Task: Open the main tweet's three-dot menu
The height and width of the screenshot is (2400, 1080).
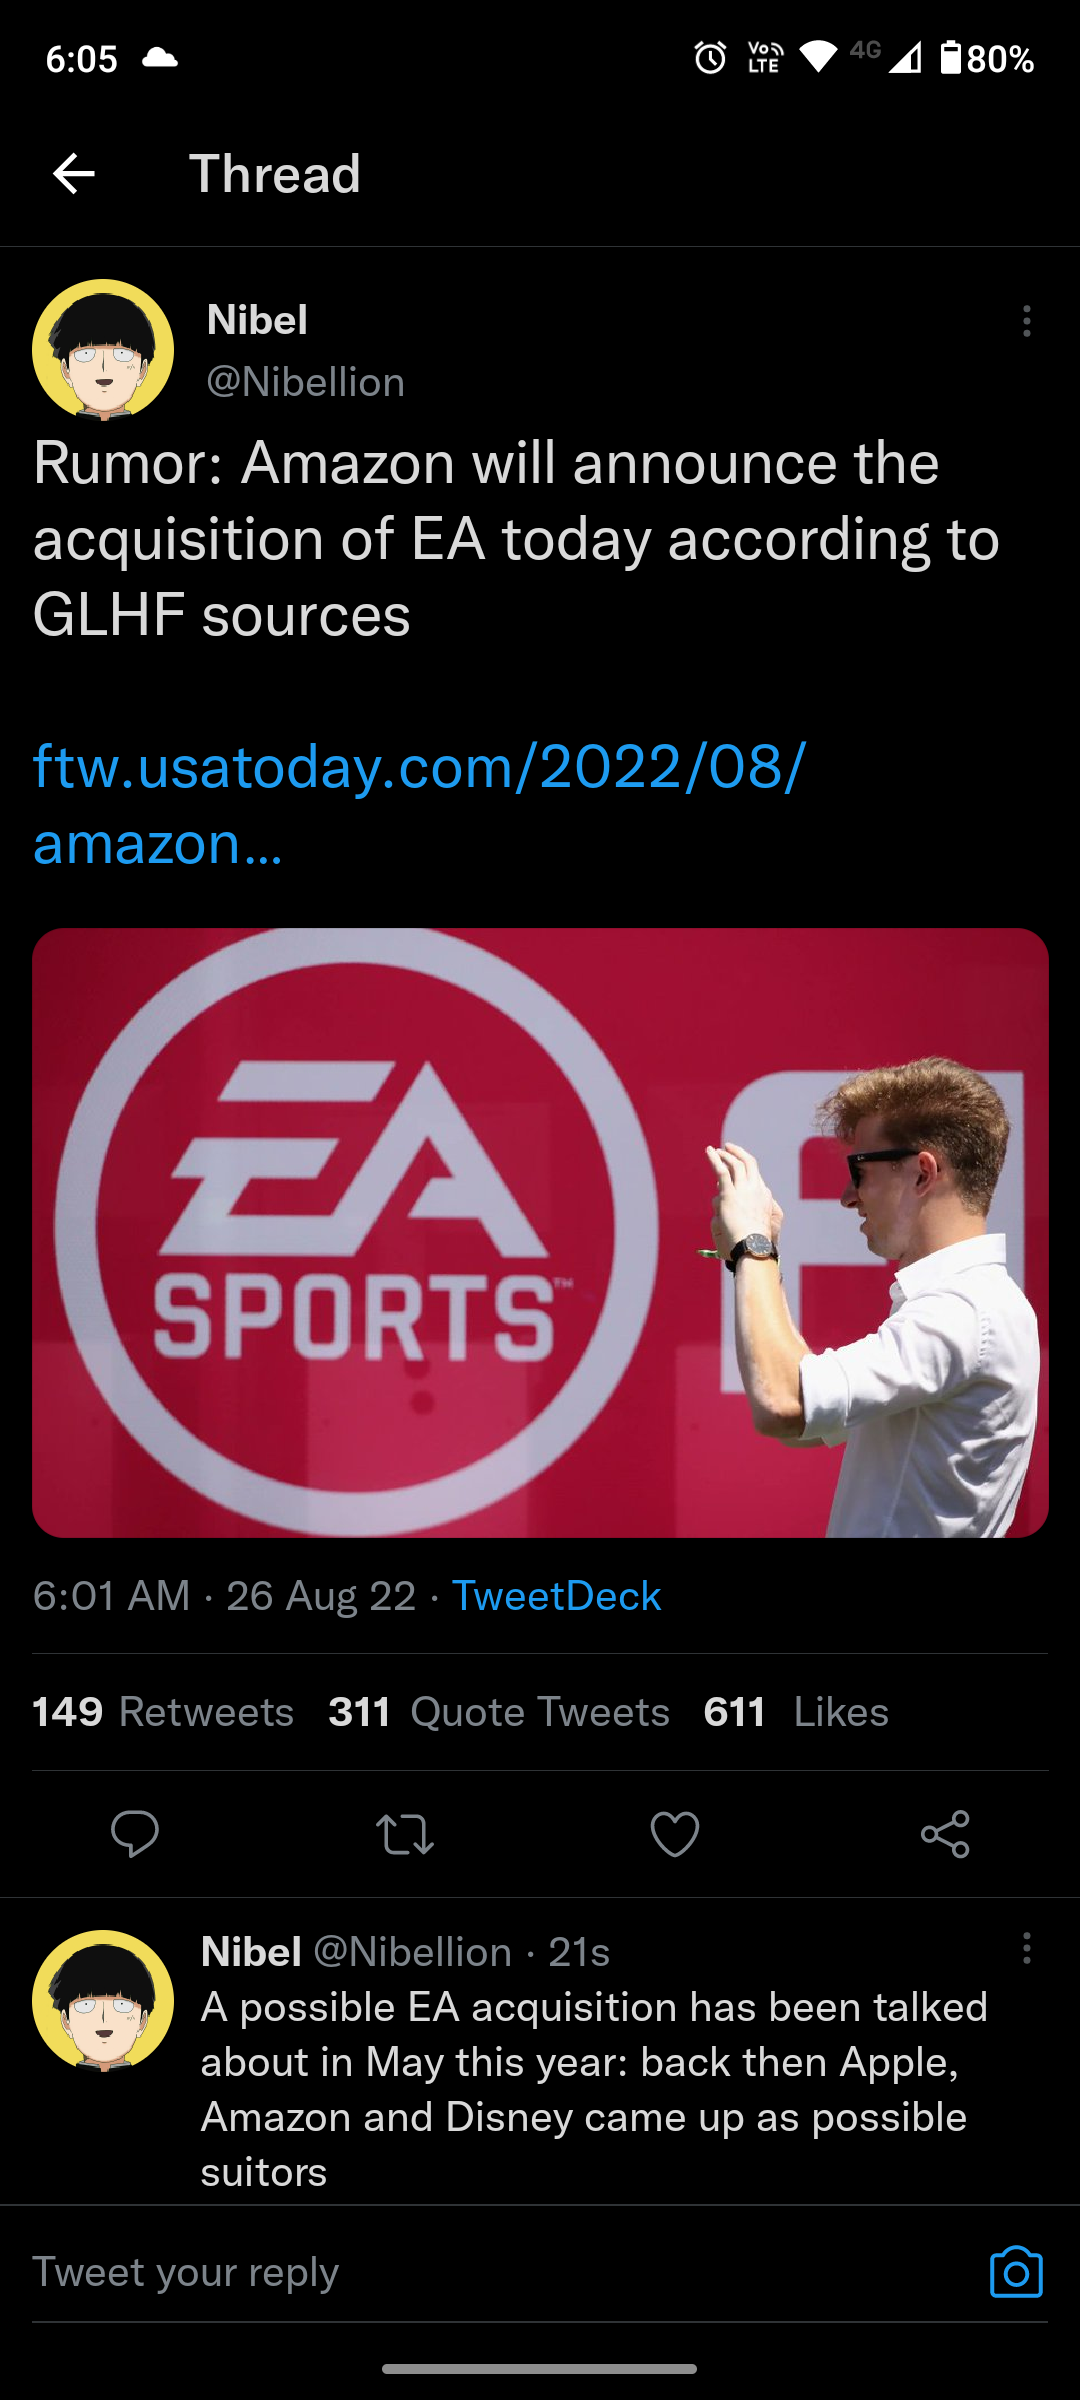Action: (1026, 321)
